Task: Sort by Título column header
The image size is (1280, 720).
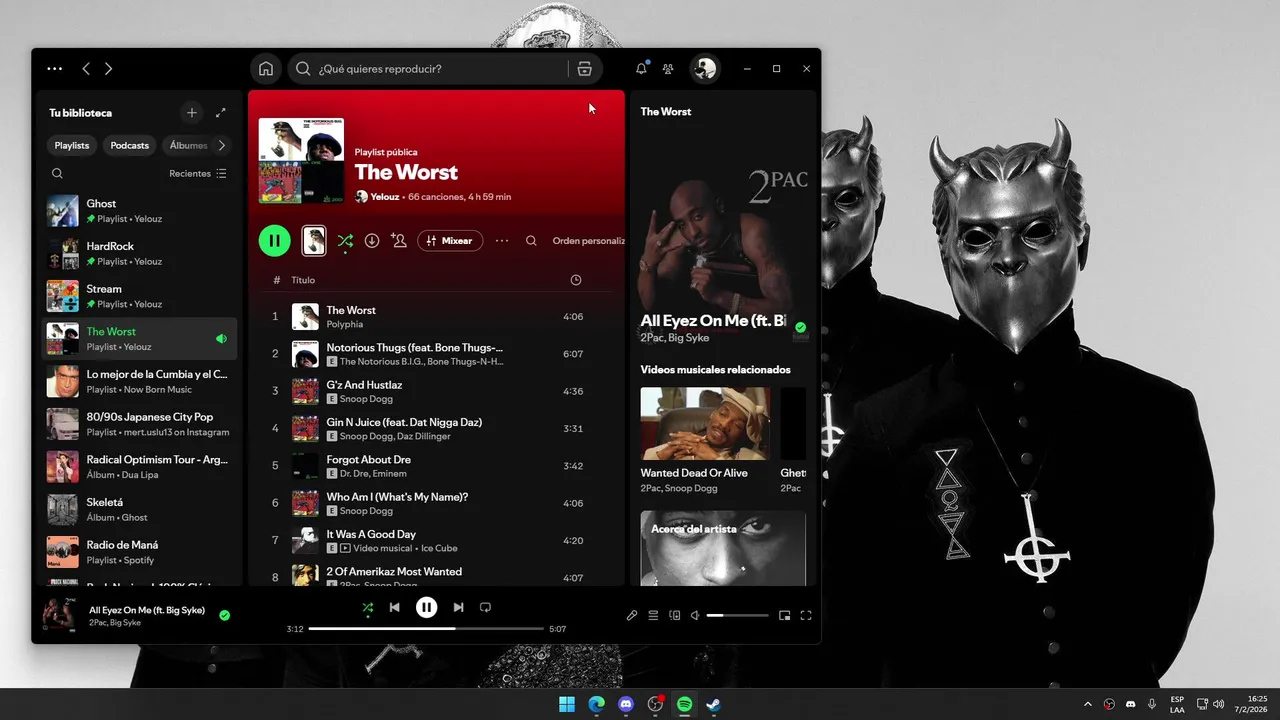Action: pos(303,281)
